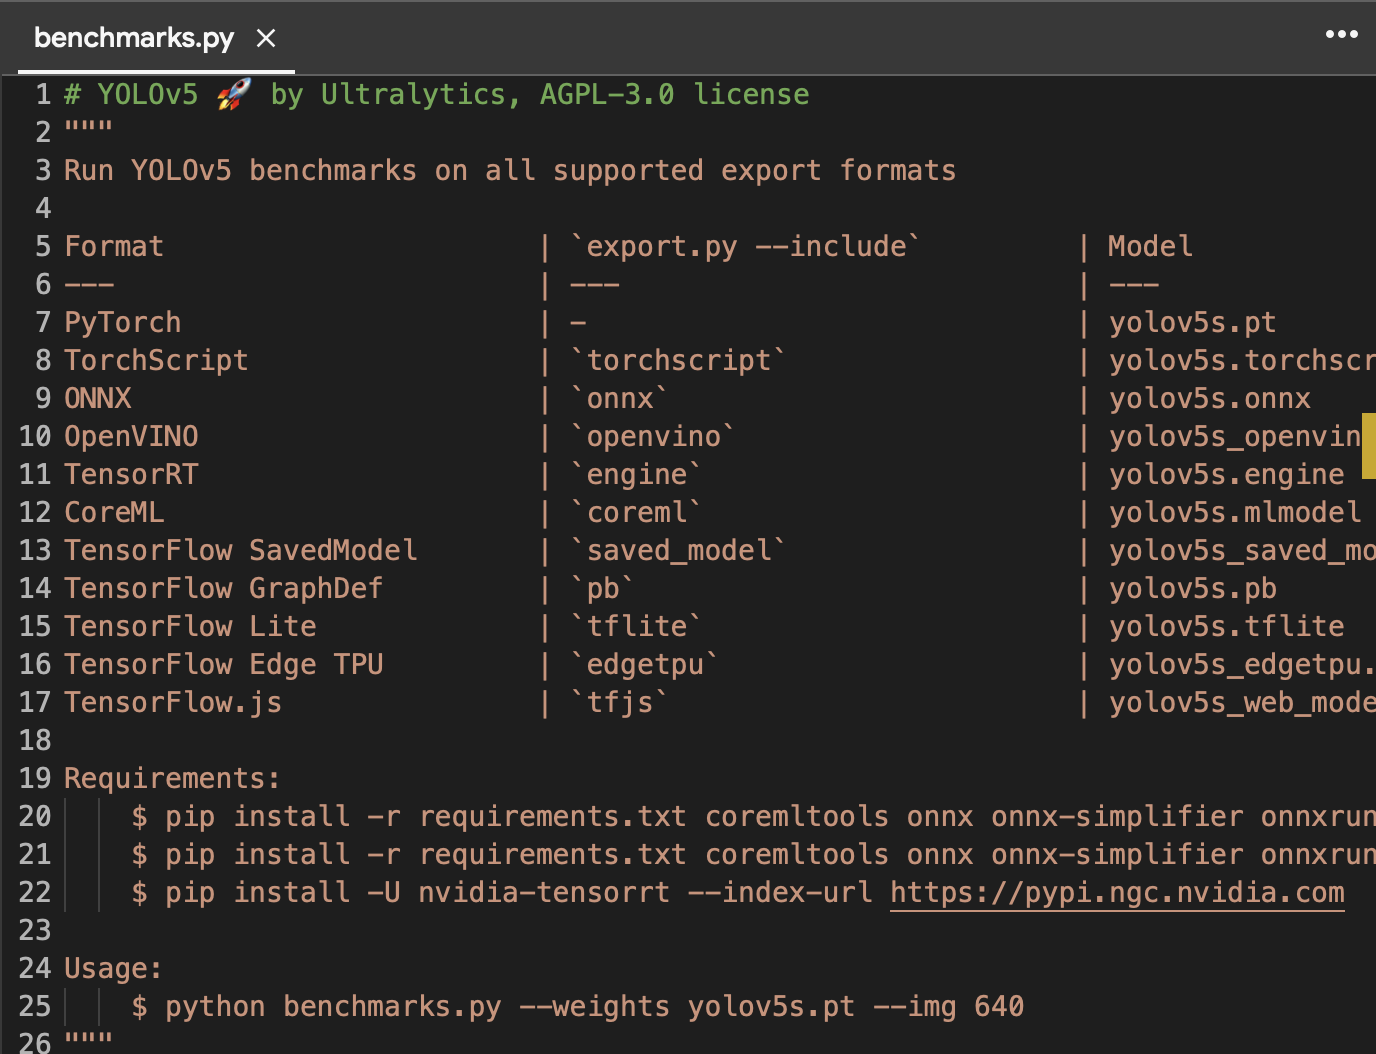
Task: Select the benchmarks.py tab
Action: [156, 38]
